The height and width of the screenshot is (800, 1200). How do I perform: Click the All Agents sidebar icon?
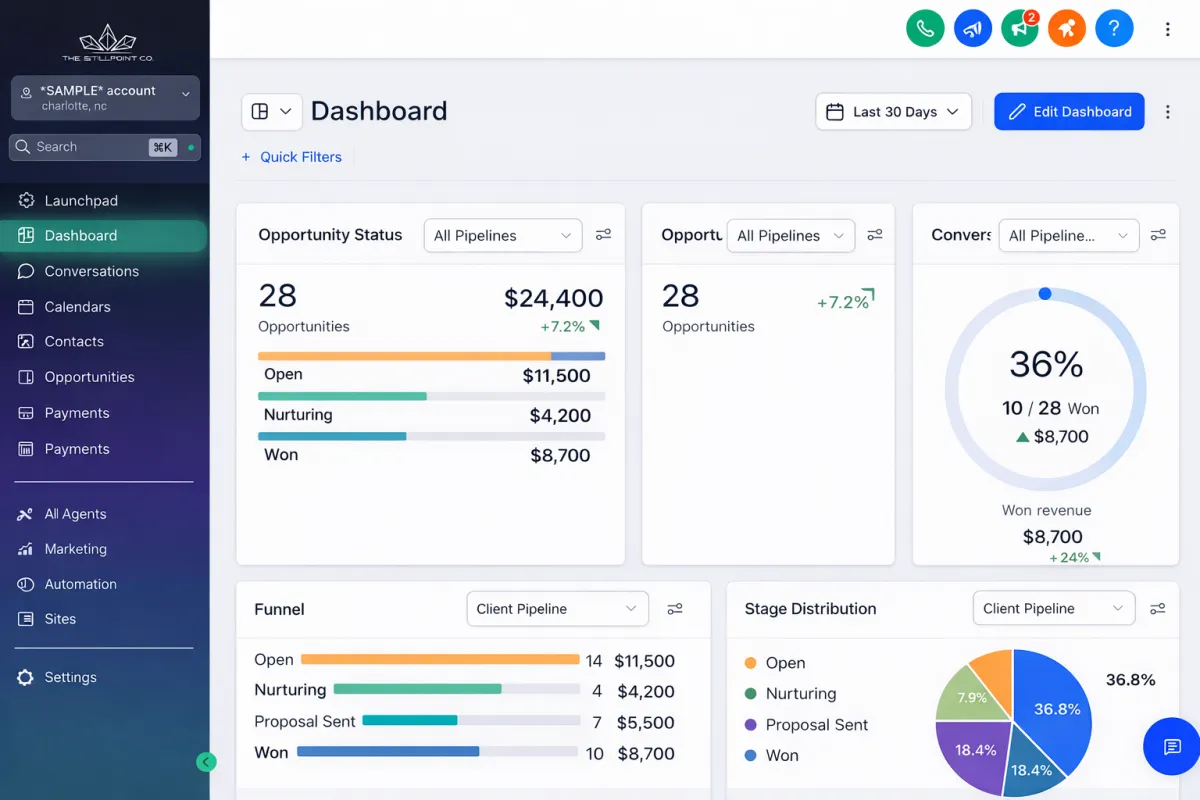pyautogui.click(x=26, y=514)
